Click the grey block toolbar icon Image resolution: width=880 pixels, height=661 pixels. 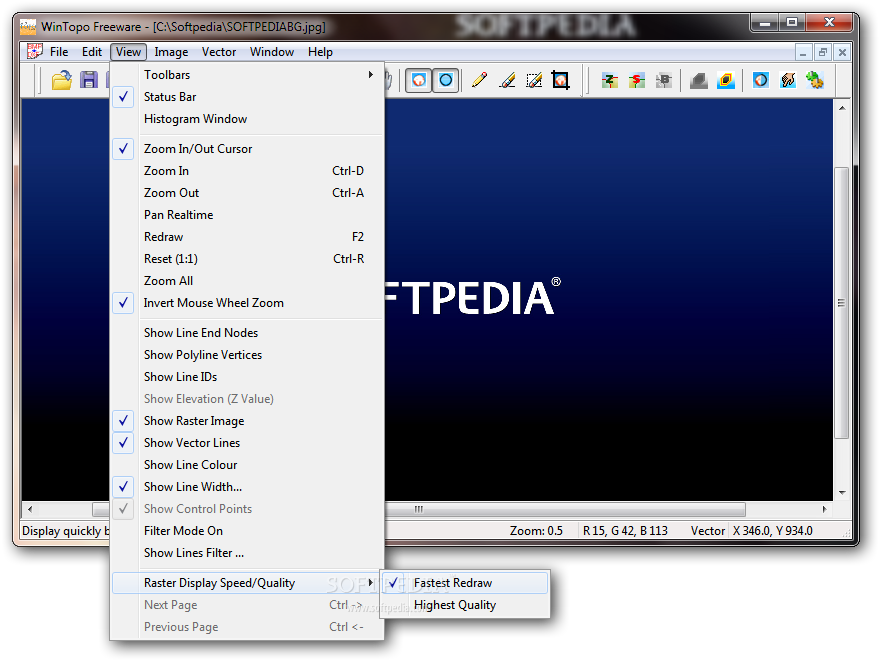699,80
